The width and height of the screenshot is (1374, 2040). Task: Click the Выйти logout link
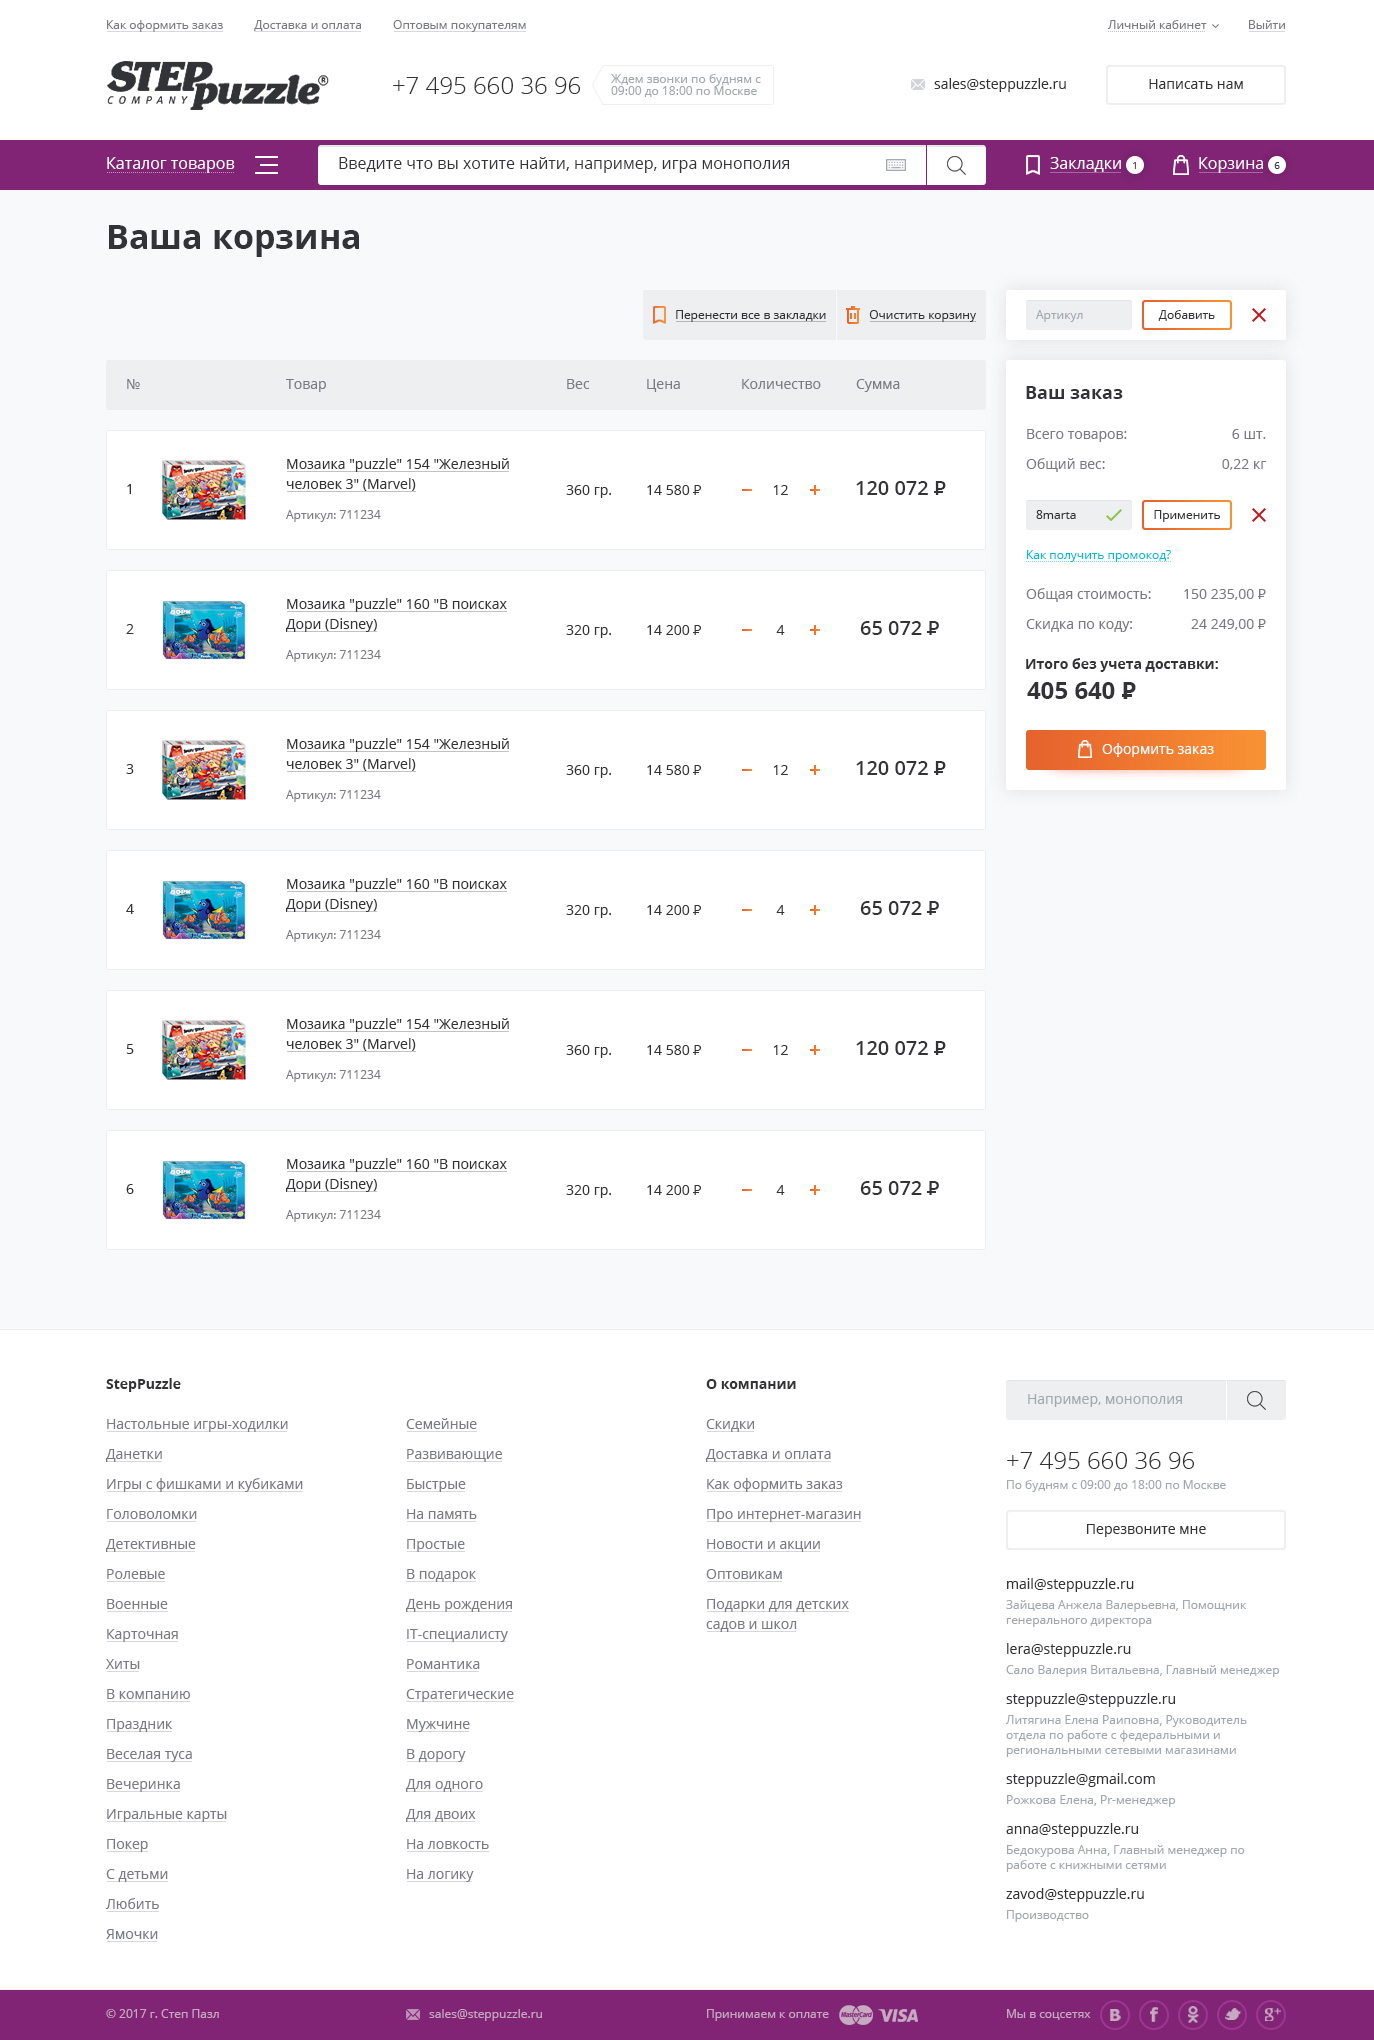pyautogui.click(x=1266, y=25)
